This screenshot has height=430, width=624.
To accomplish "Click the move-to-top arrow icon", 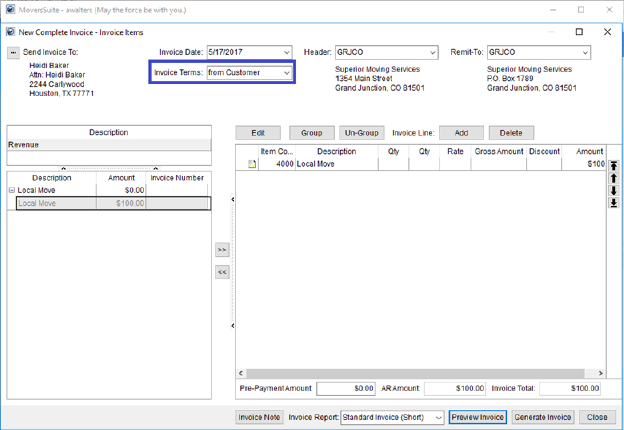I will [614, 166].
